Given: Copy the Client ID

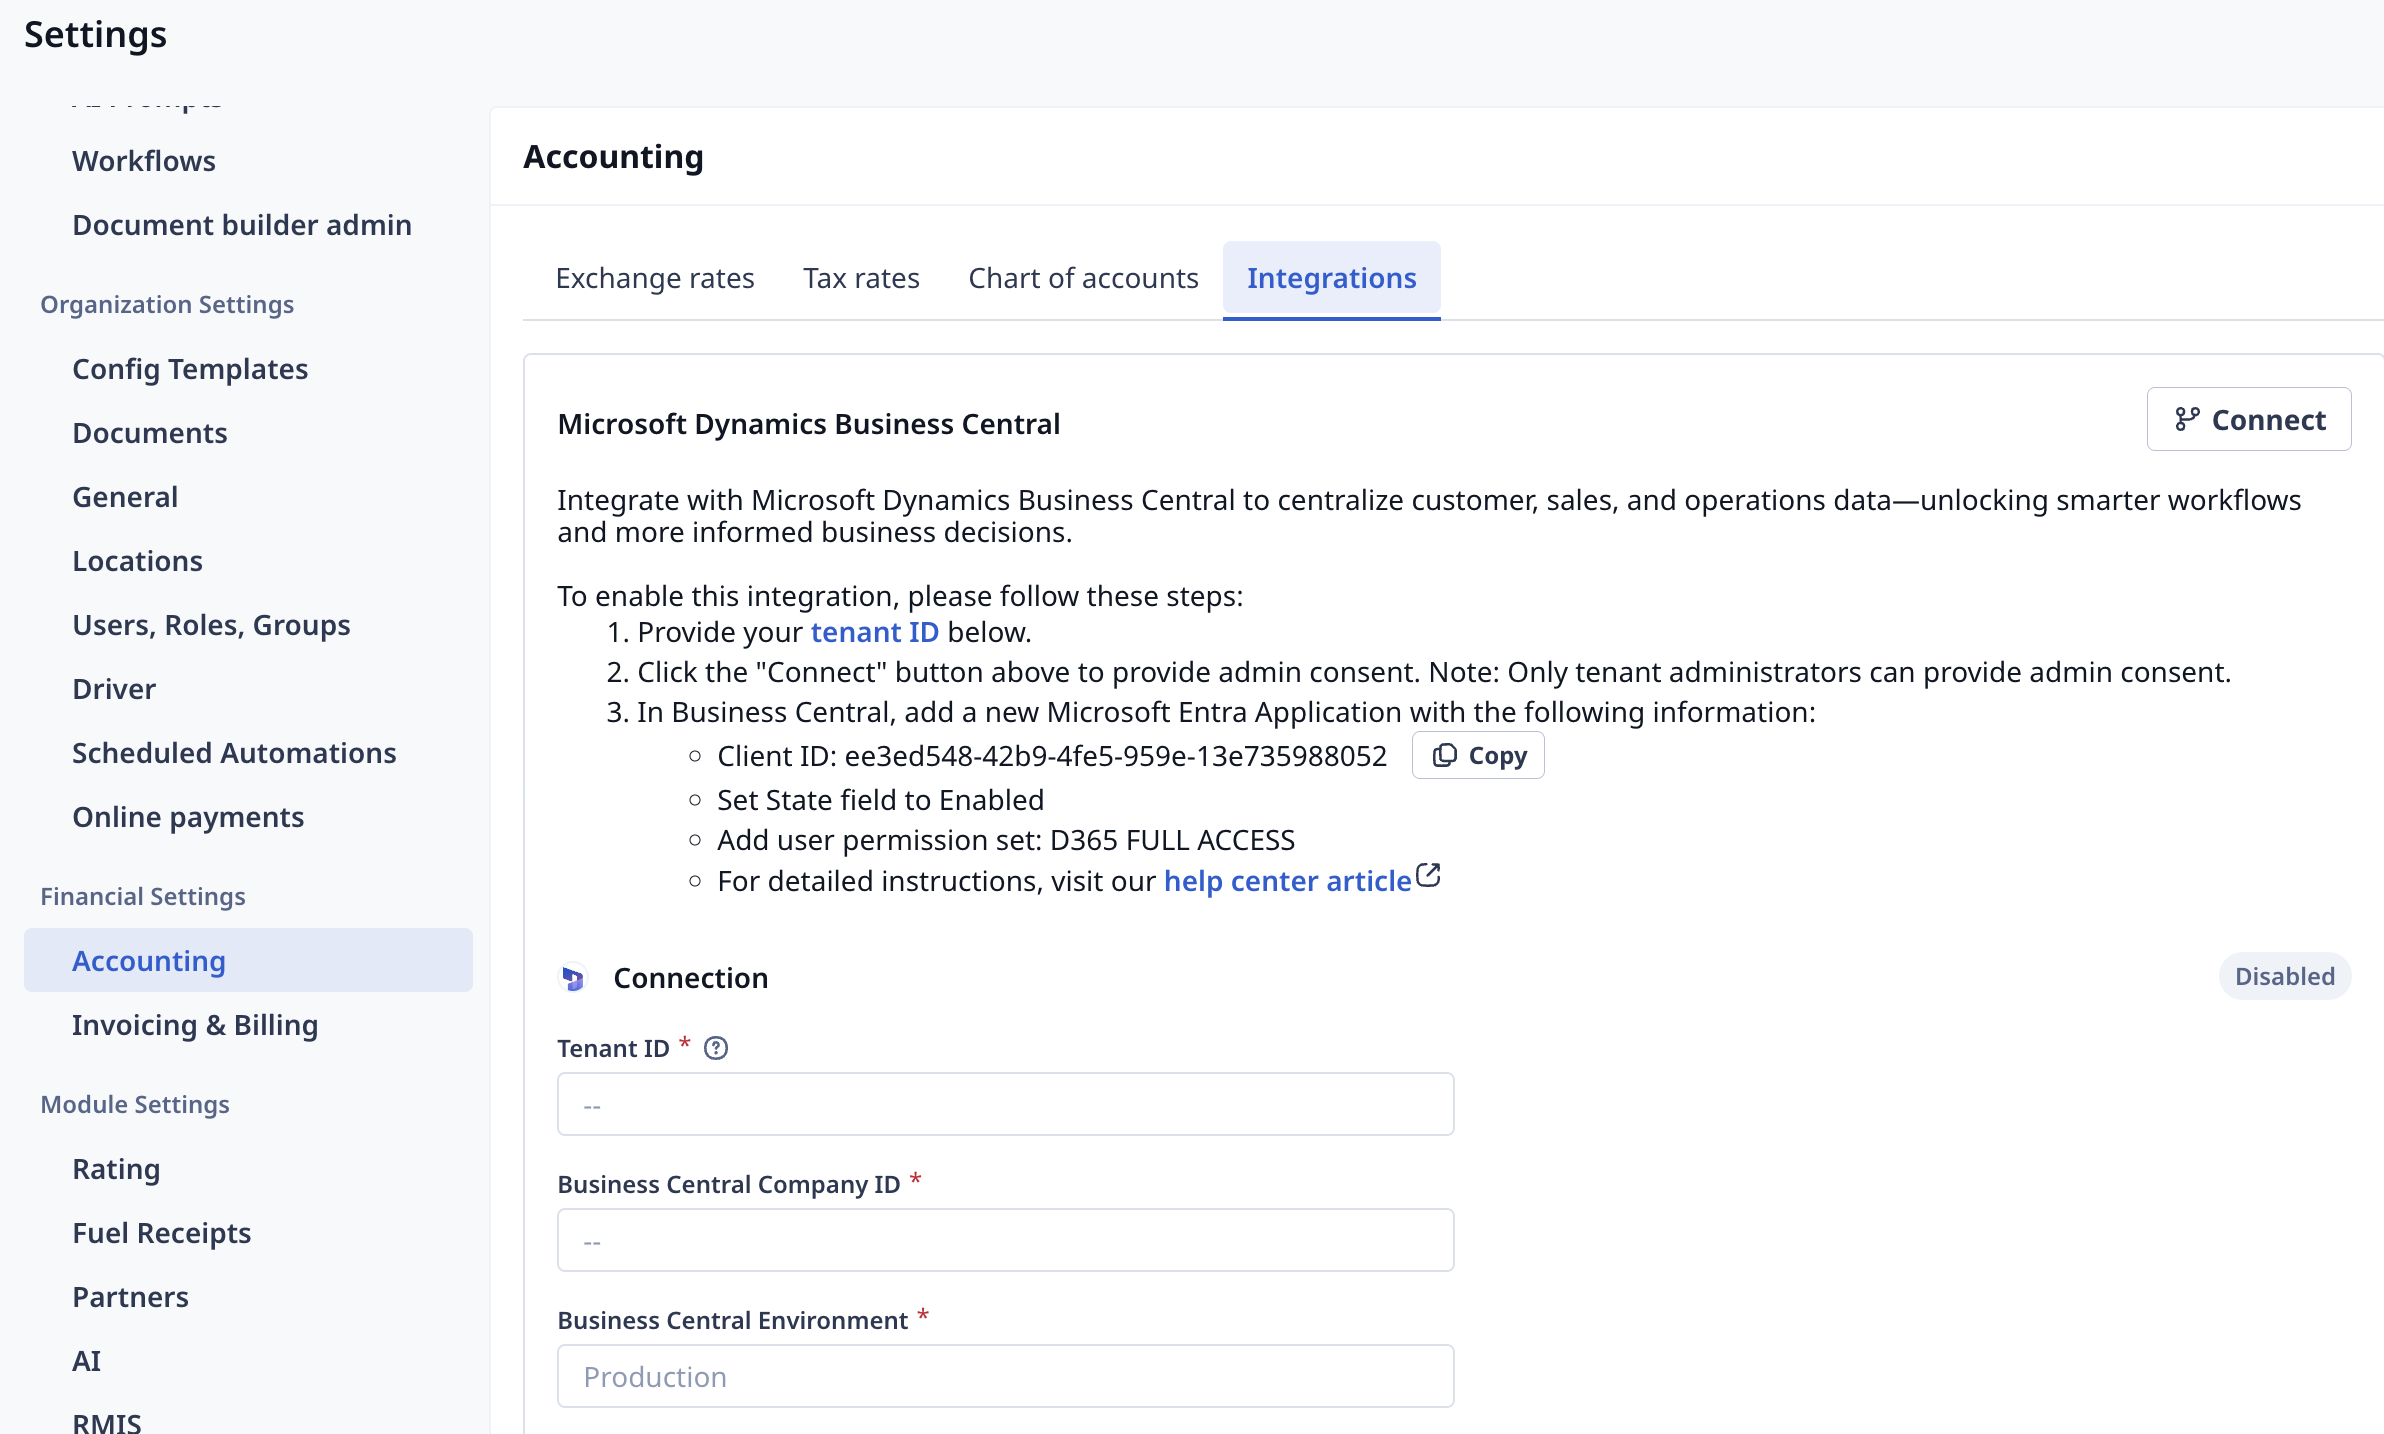Looking at the screenshot, I should (x=1478, y=755).
